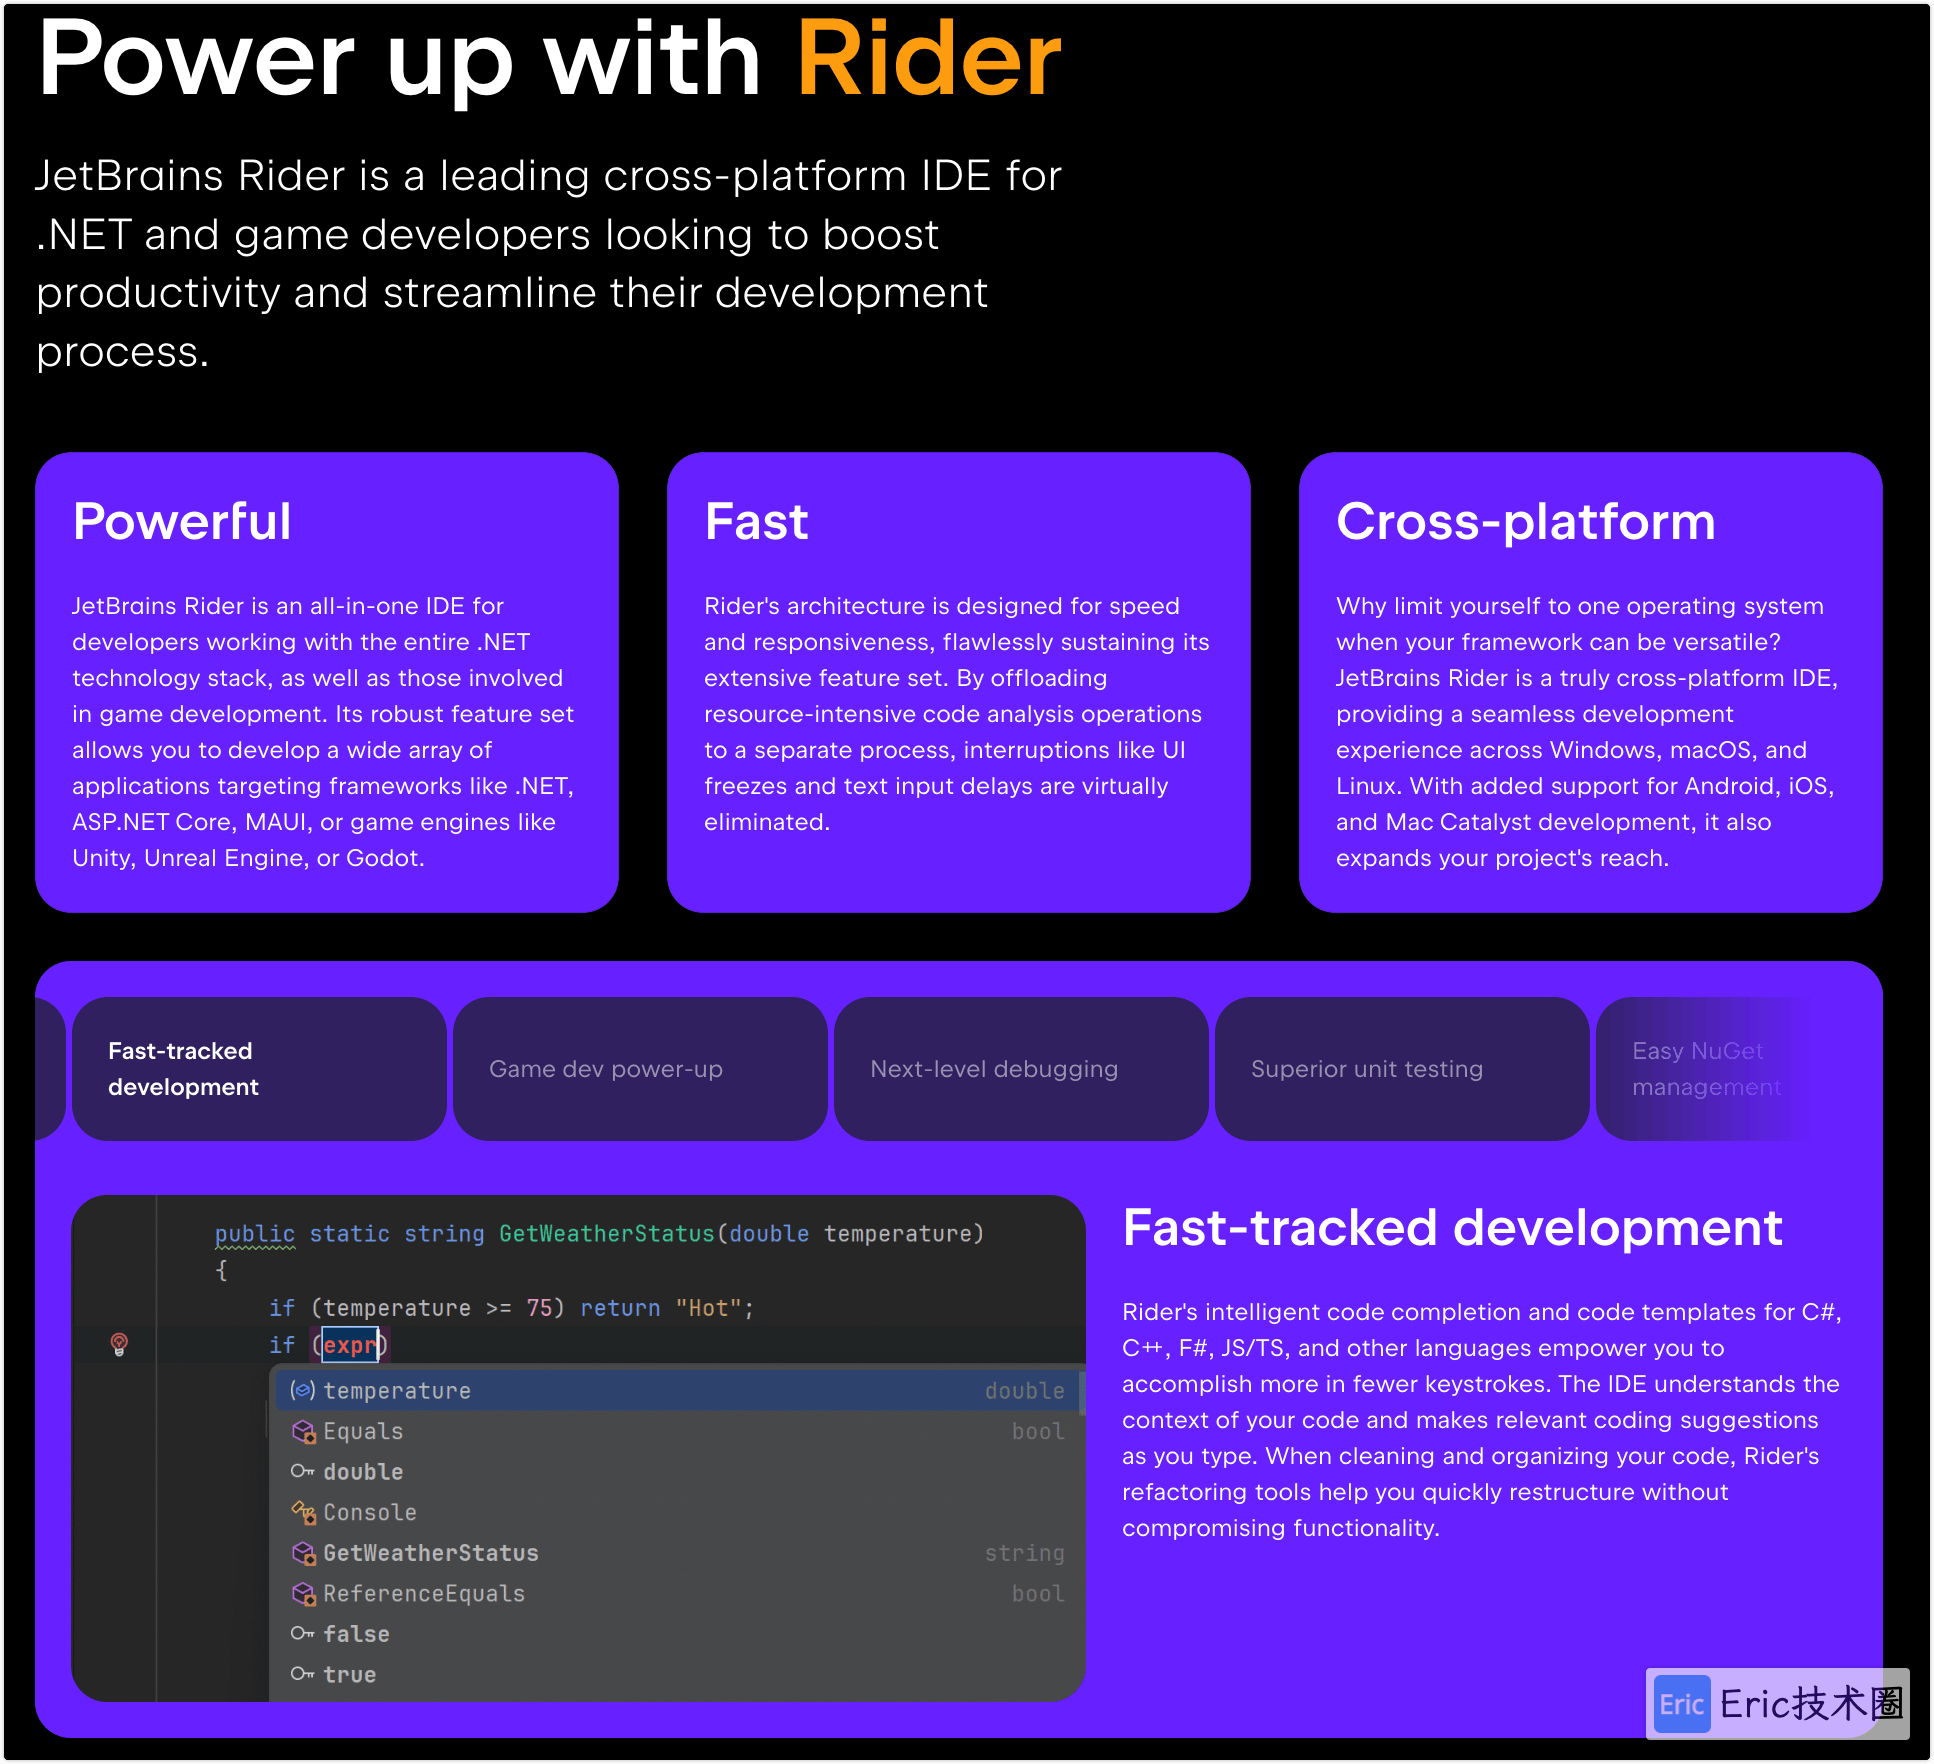The height and width of the screenshot is (1764, 1934).
Task: Open the Next-level debugging tab
Action: tap(1021, 1068)
